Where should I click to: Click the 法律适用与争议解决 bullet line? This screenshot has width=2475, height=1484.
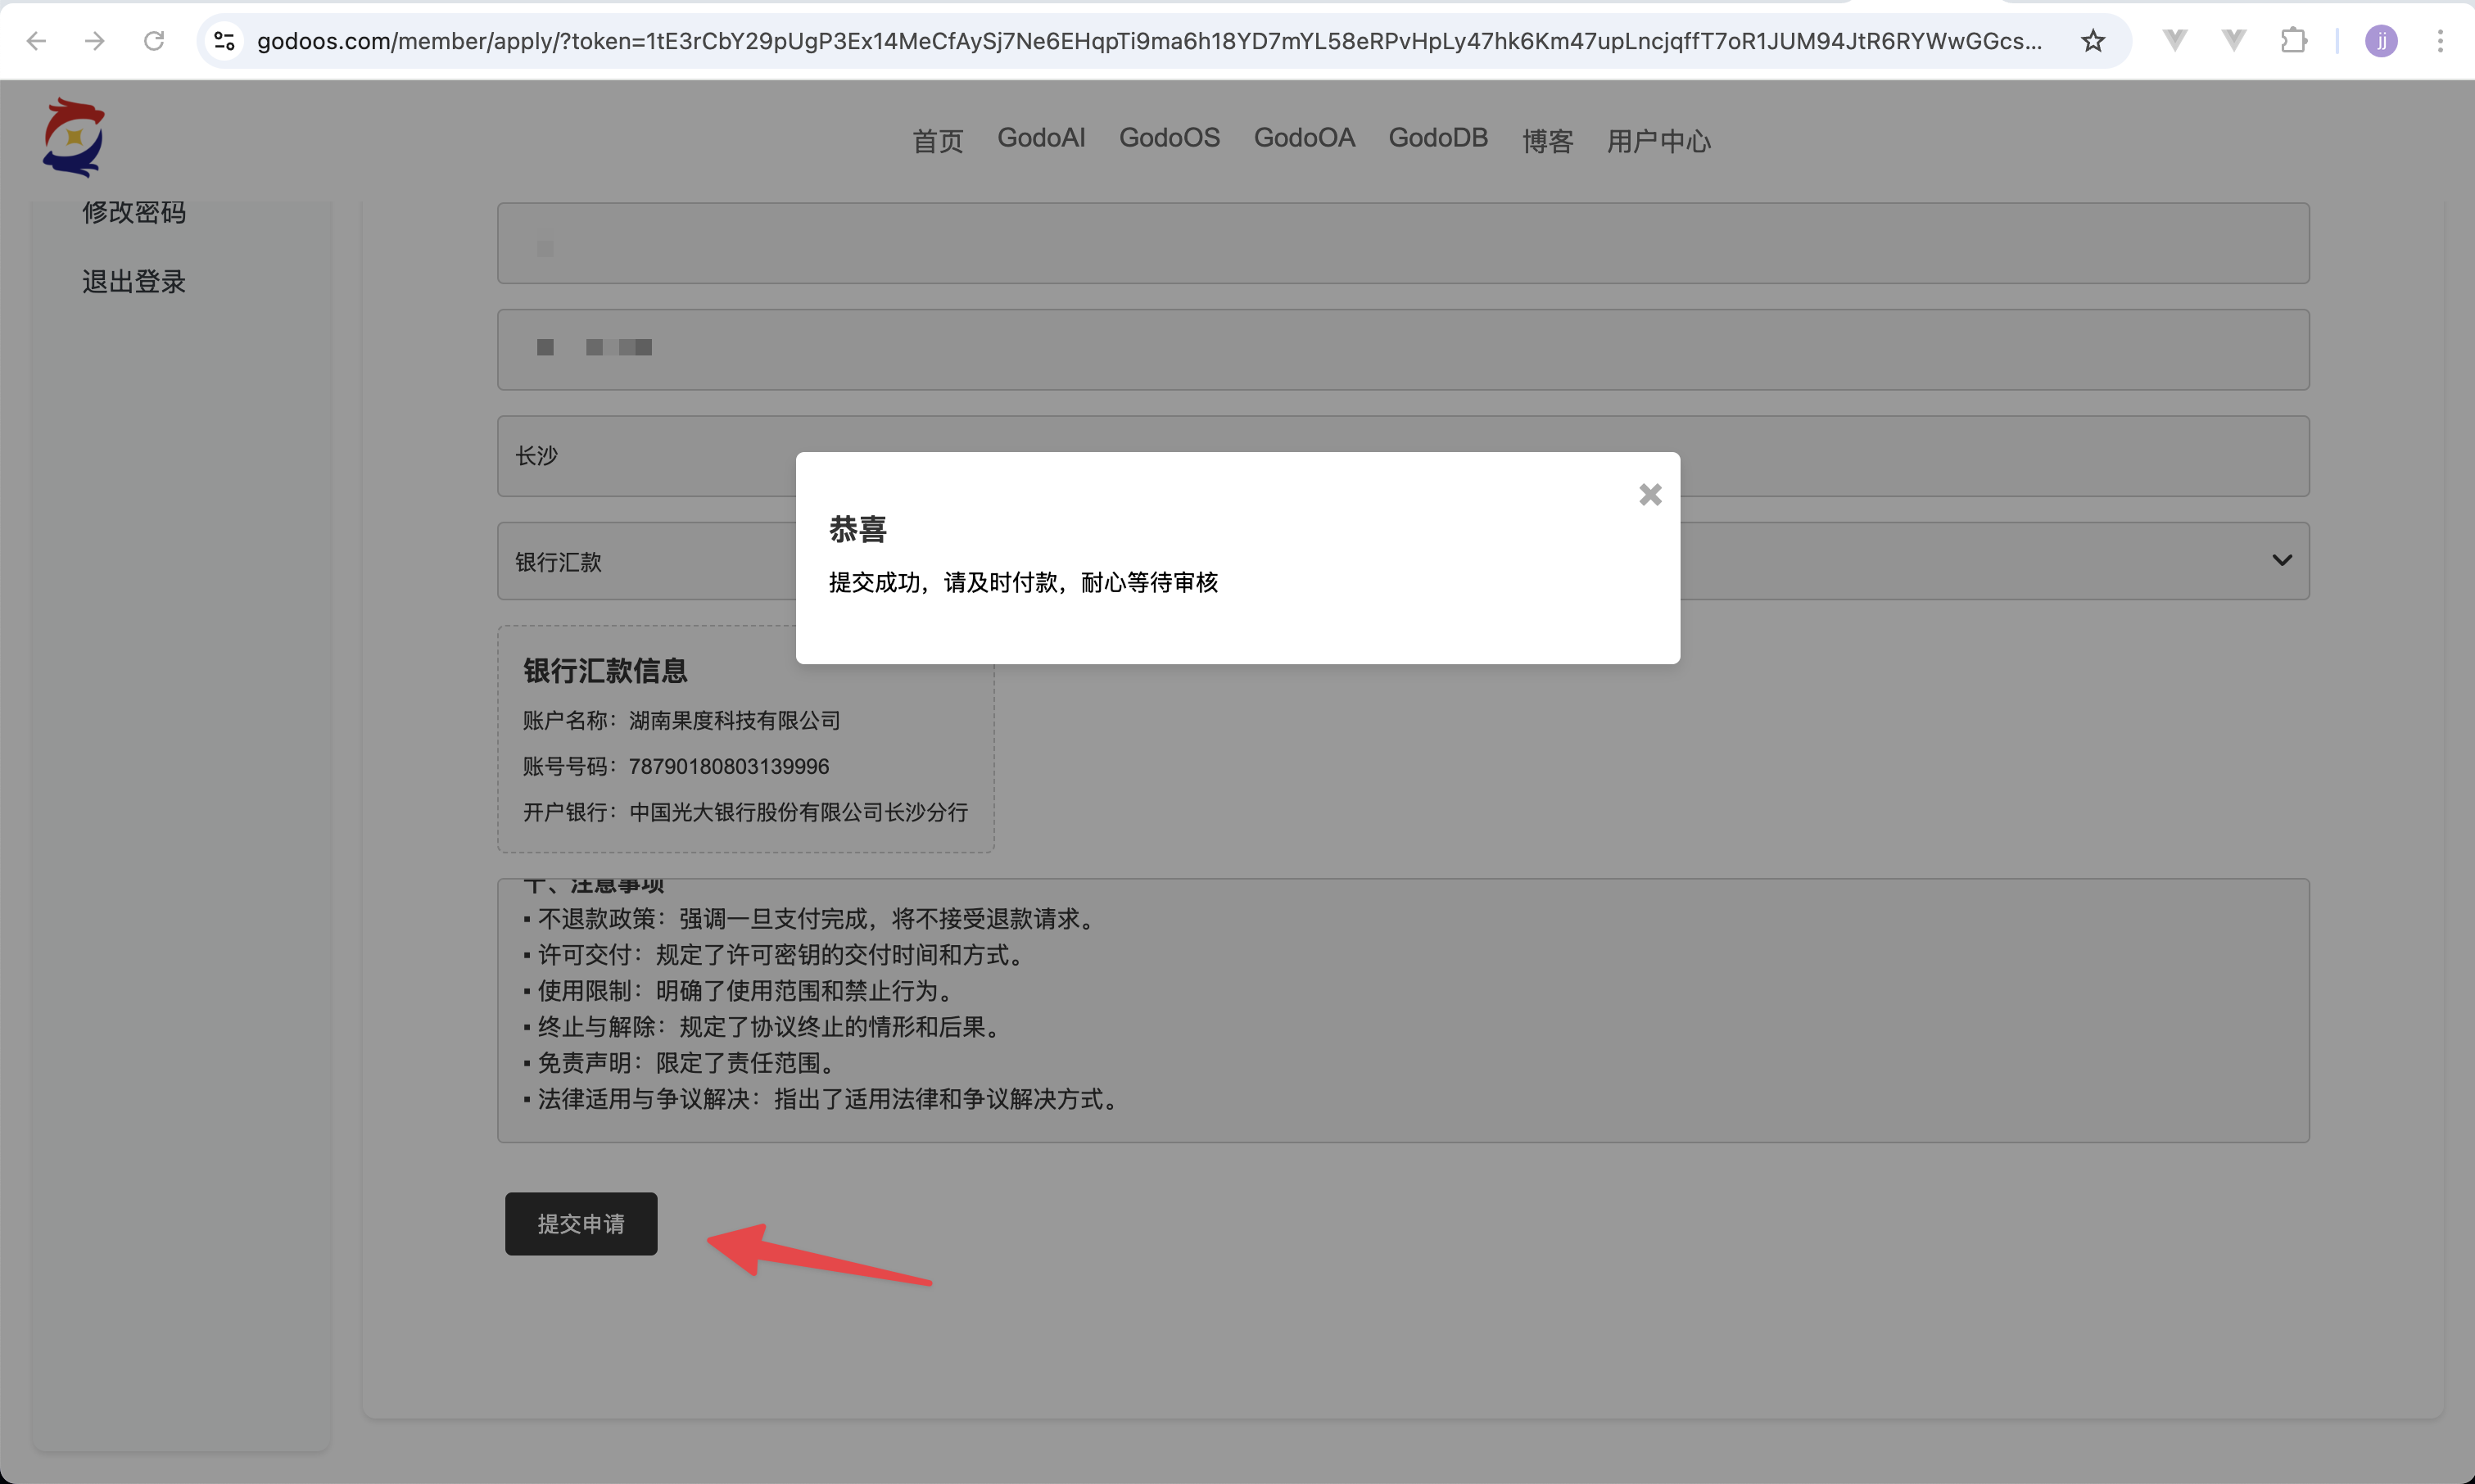click(x=824, y=1099)
